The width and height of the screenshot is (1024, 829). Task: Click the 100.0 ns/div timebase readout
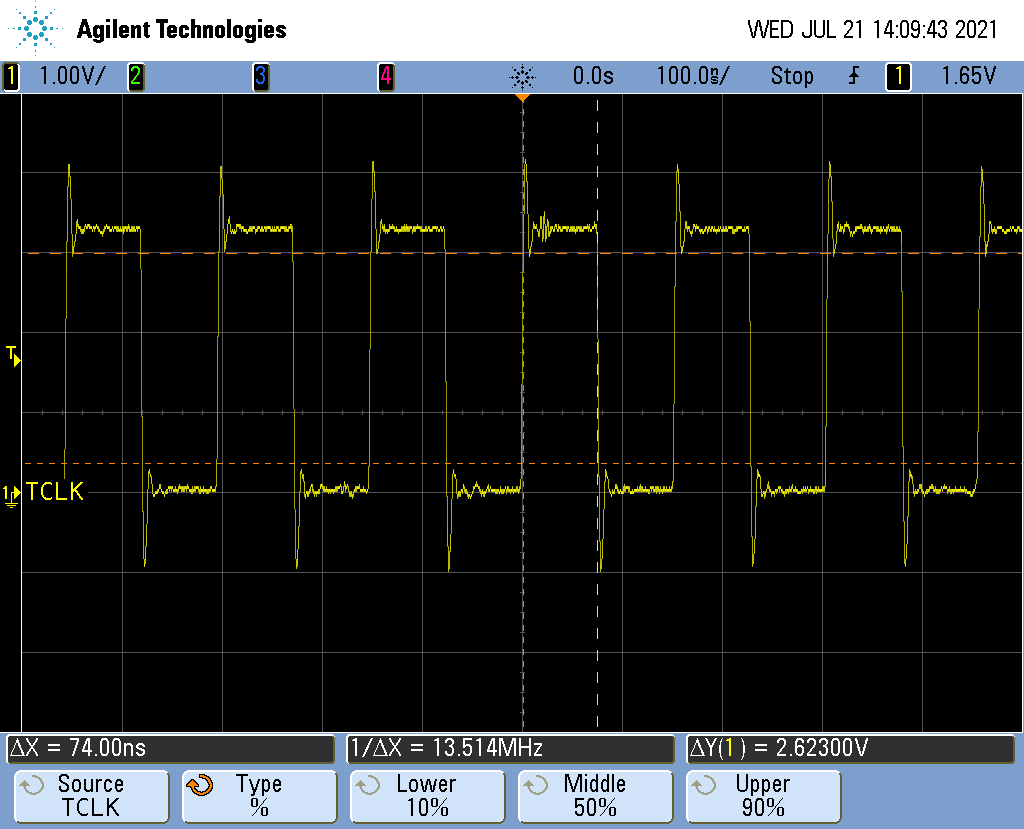click(692, 76)
